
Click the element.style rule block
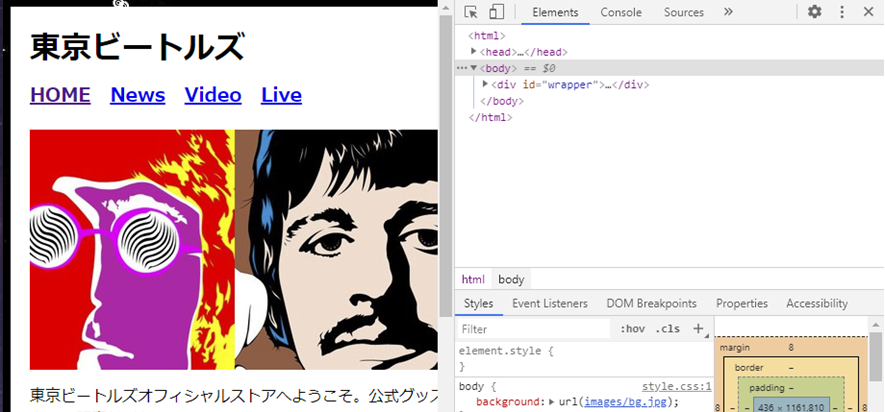coord(585,358)
